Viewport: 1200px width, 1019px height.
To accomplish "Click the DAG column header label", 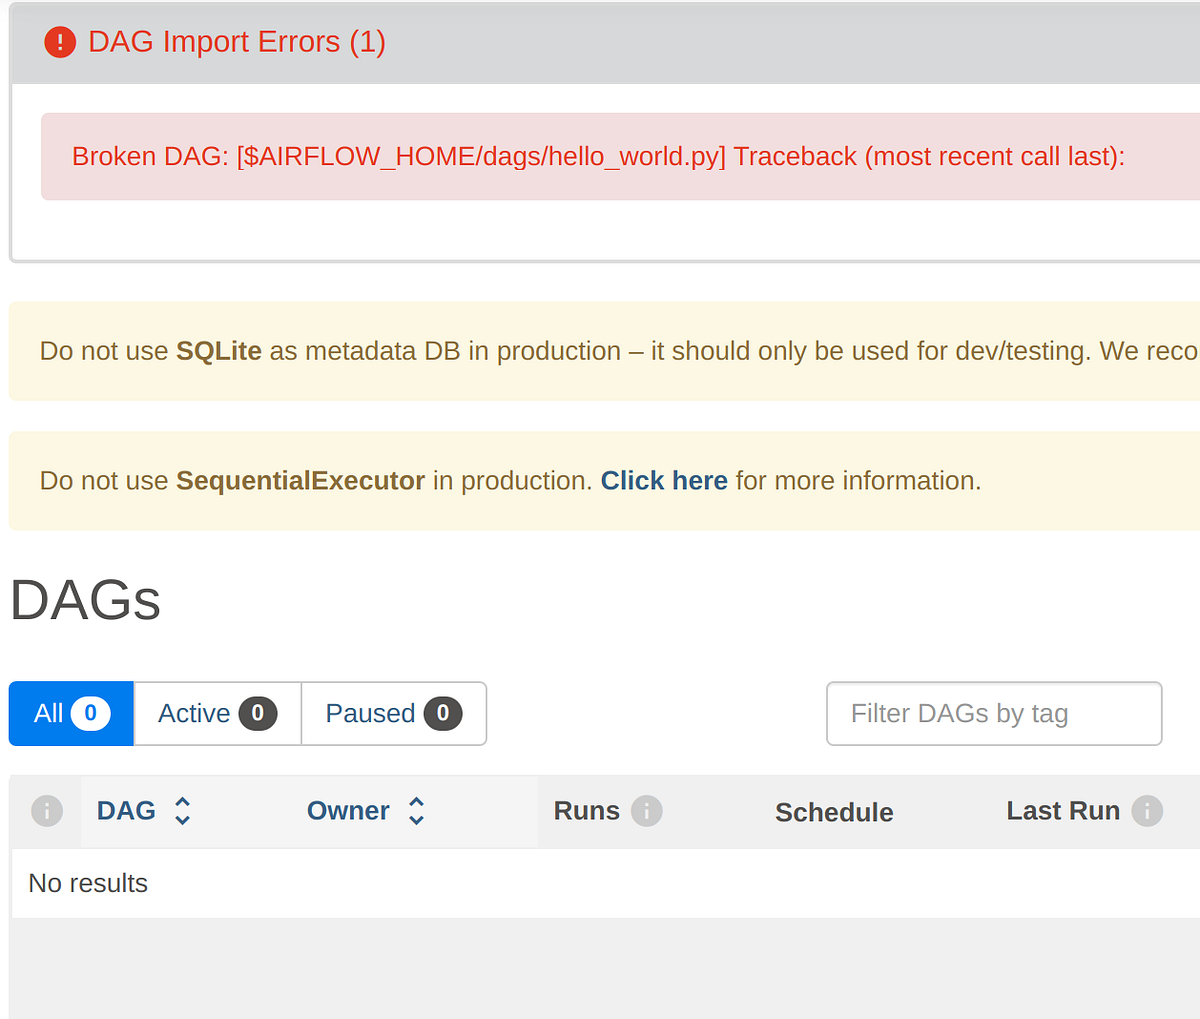I will coord(127,811).
